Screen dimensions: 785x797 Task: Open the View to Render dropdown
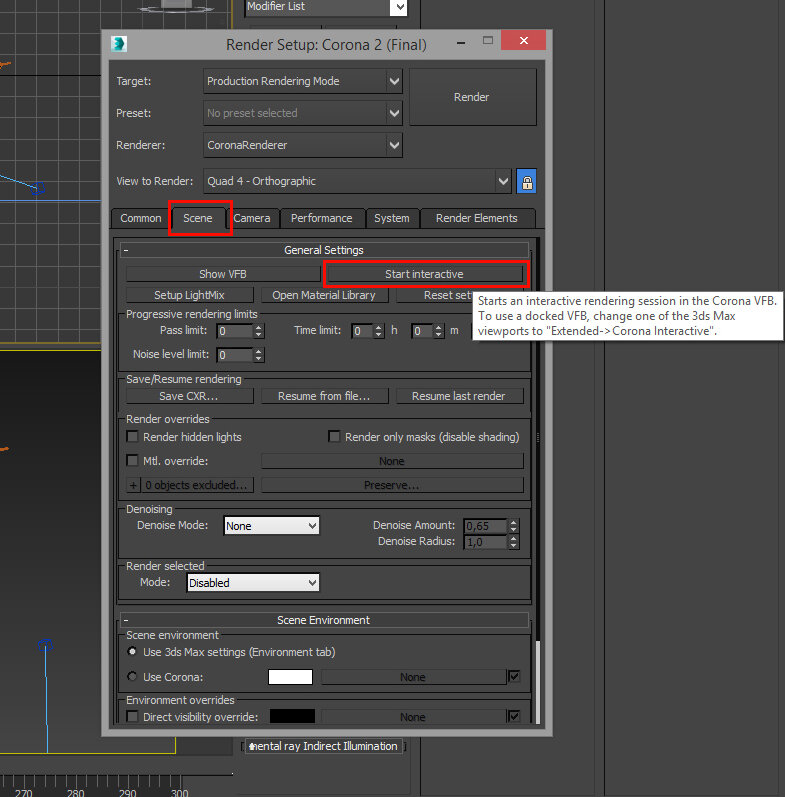[357, 181]
